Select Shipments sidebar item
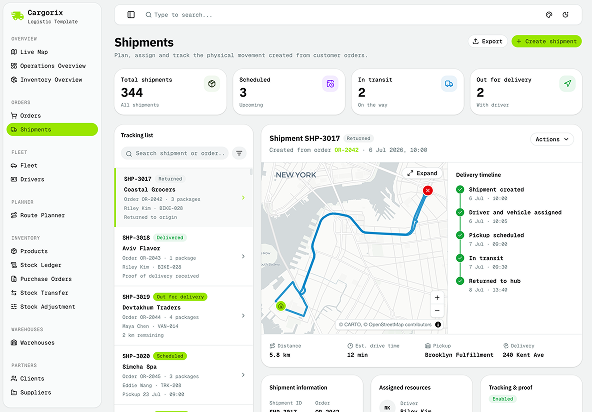592x412 pixels. [52, 130]
